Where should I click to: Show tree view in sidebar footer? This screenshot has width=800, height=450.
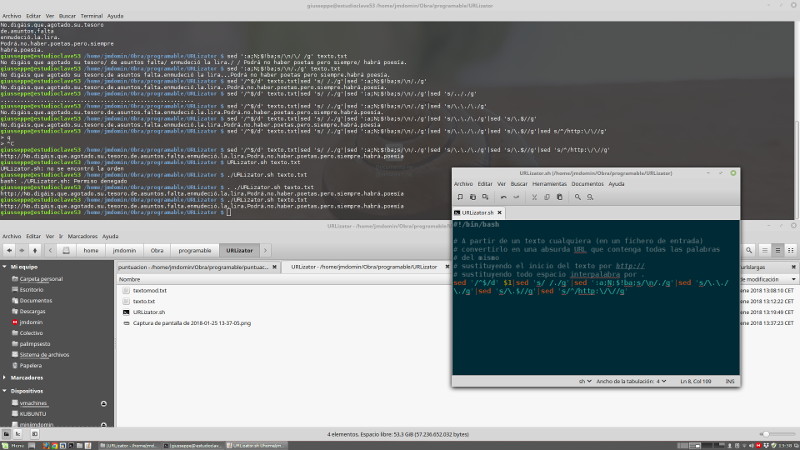pyautogui.click(x=17, y=434)
